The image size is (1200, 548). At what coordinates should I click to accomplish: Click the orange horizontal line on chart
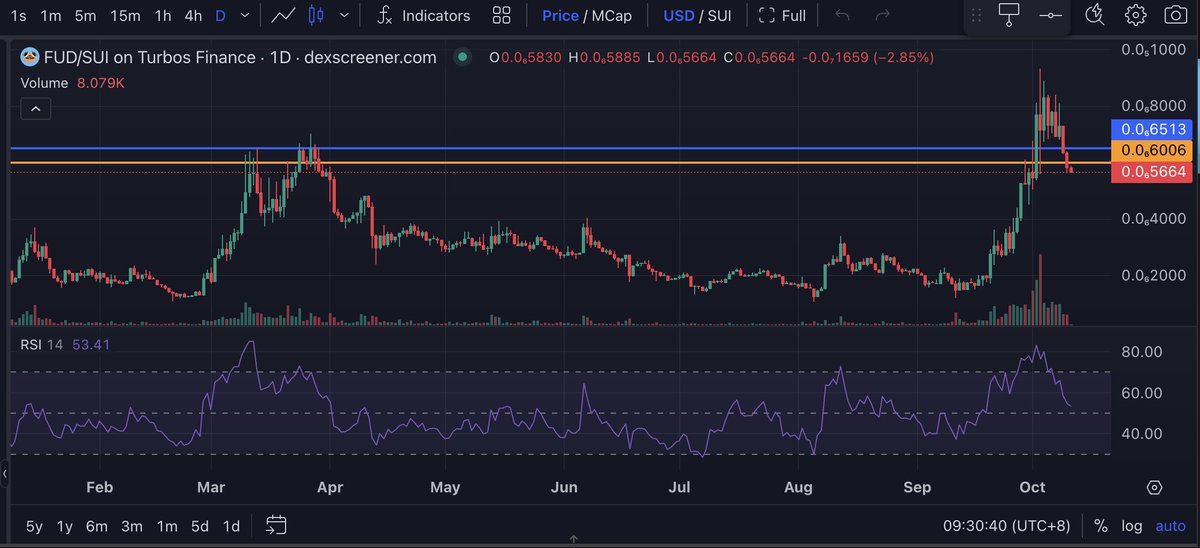(560, 162)
